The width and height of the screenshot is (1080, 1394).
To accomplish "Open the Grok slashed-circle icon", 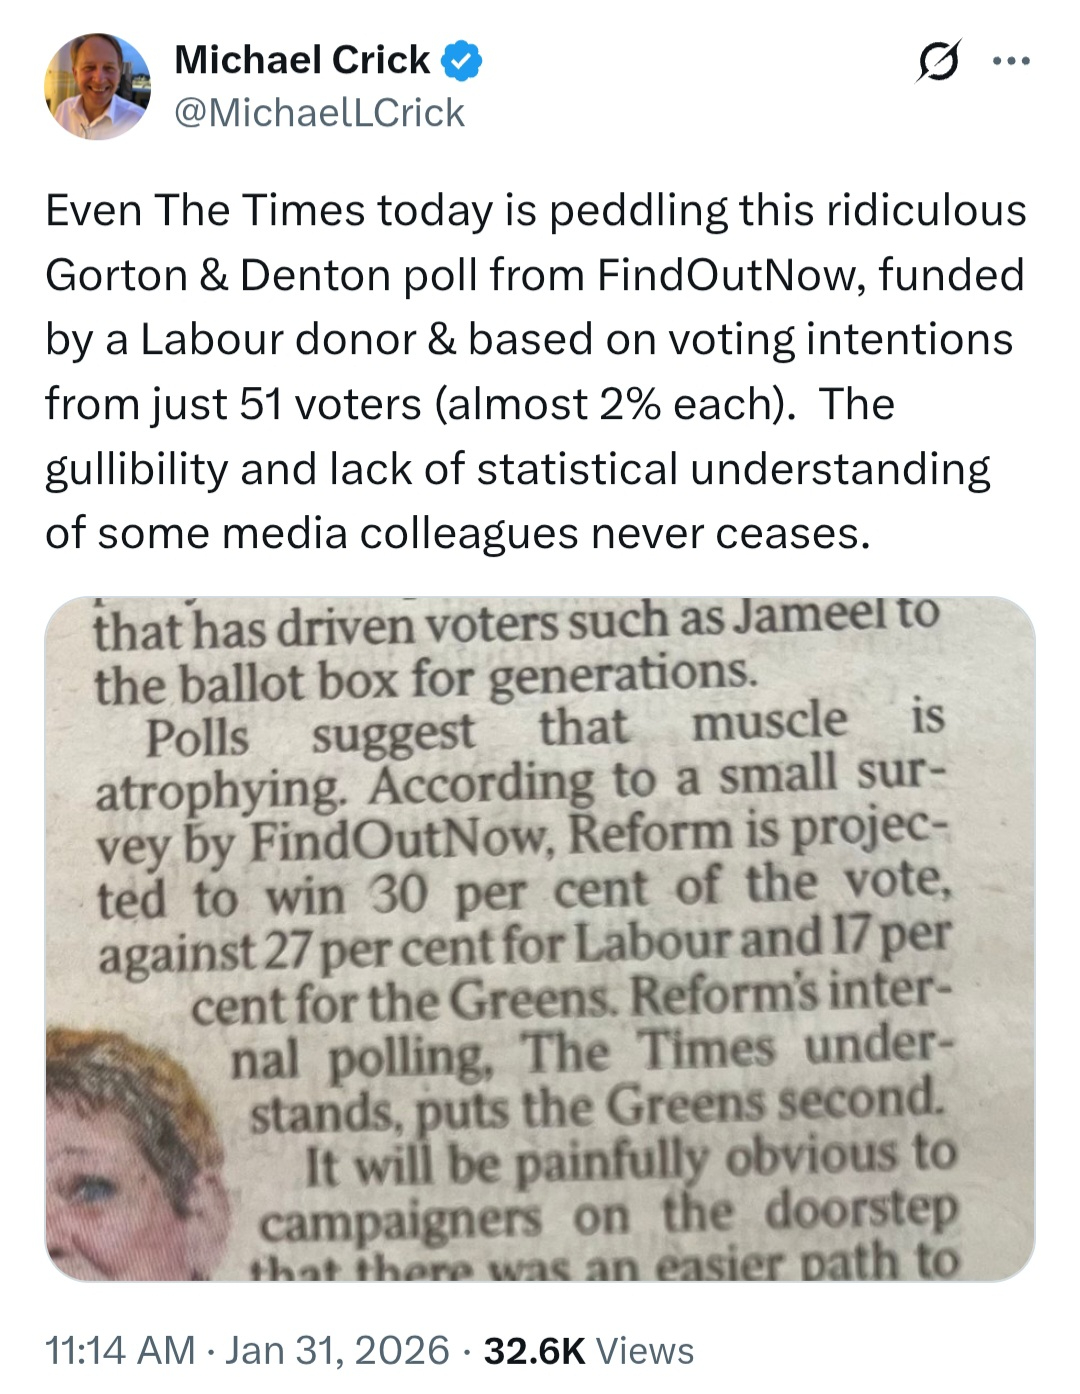I will 939,62.
